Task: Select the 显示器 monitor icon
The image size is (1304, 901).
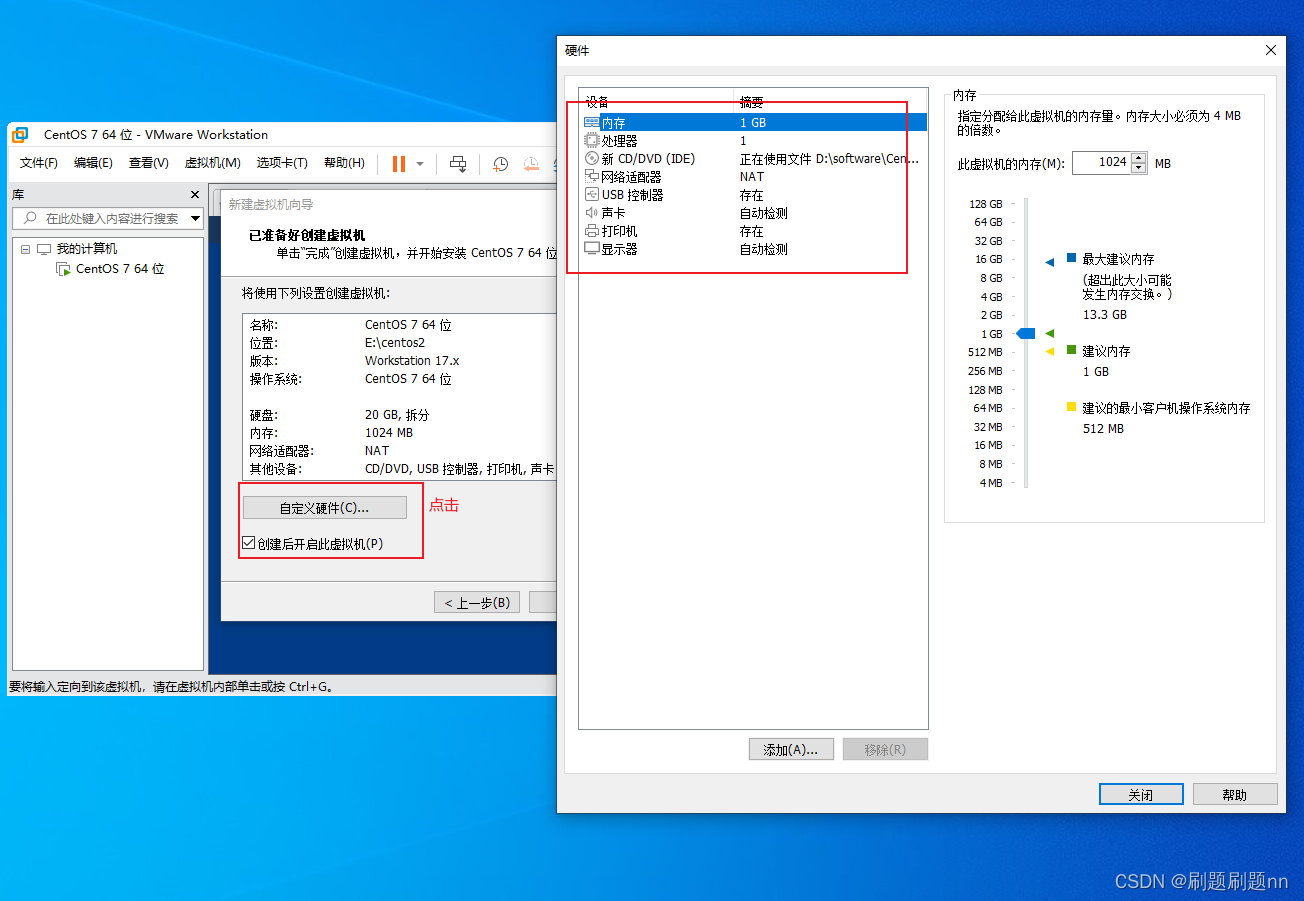Action: (x=592, y=249)
